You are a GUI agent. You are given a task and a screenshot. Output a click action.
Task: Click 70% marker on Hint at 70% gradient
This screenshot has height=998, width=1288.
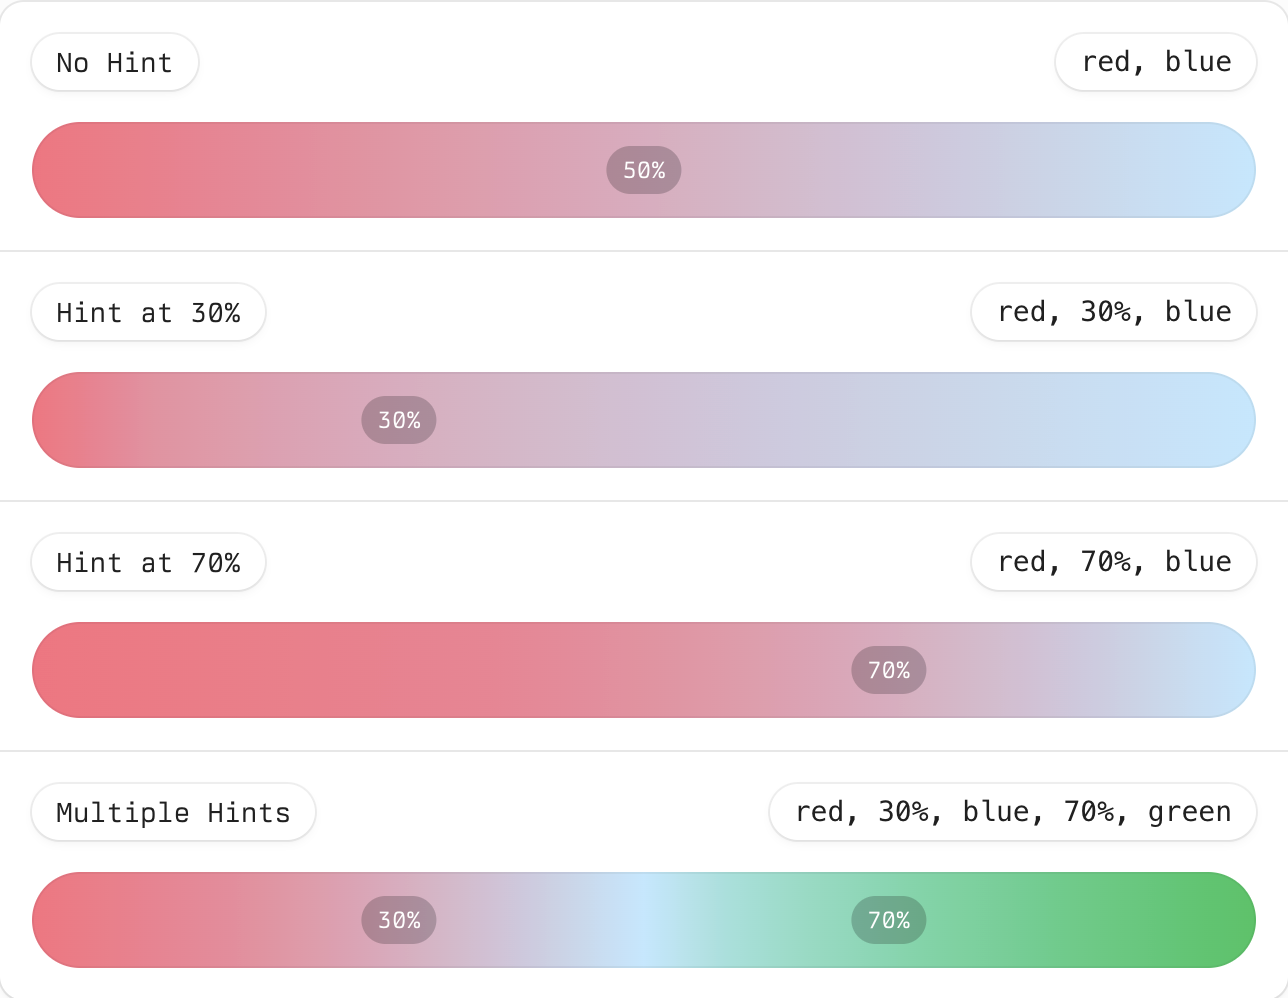[889, 670]
